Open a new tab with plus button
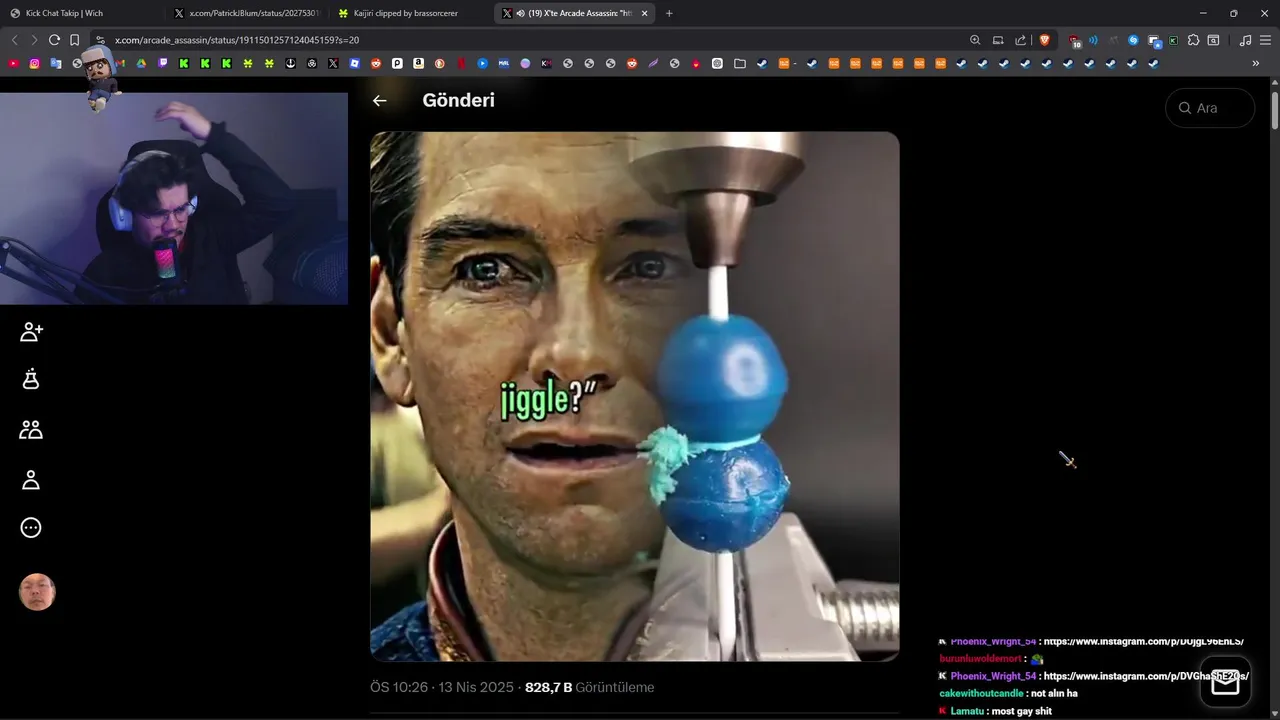This screenshot has height=720, width=1280. [x=669, y=13]
